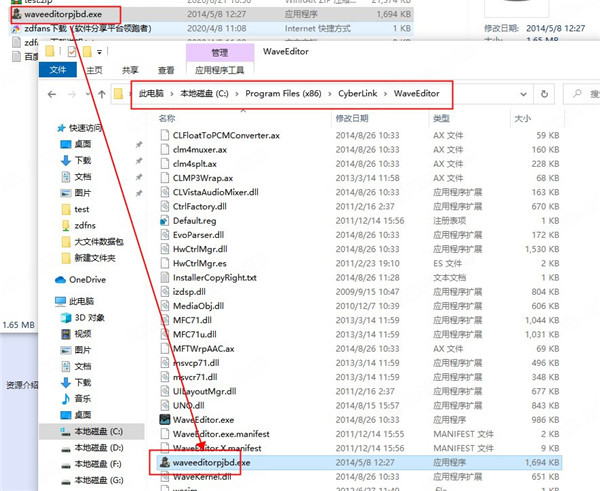Click the Back navigation arrow
This screenshot has height=491, width=600.
[52, 94]
